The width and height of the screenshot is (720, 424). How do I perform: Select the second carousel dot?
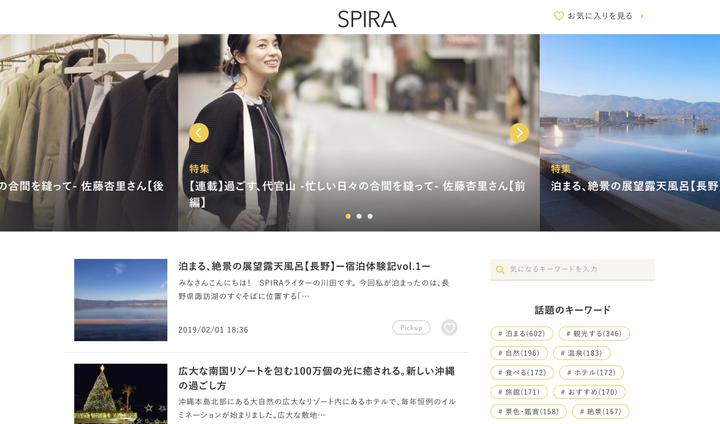click(x=359, y=216)
